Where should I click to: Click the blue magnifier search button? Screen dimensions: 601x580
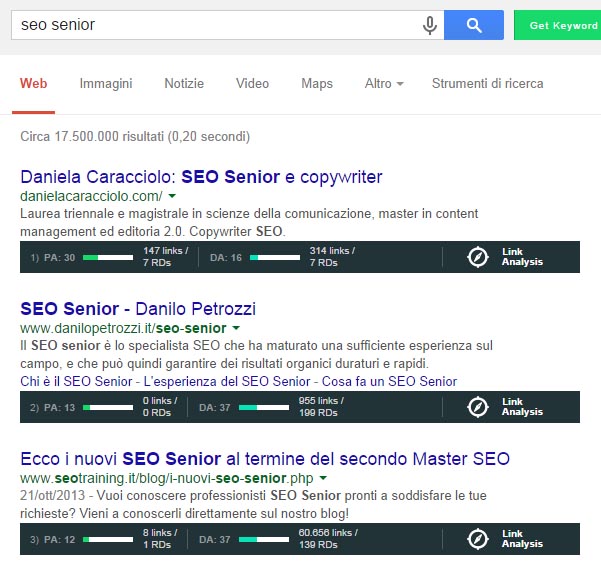point(474,25)
